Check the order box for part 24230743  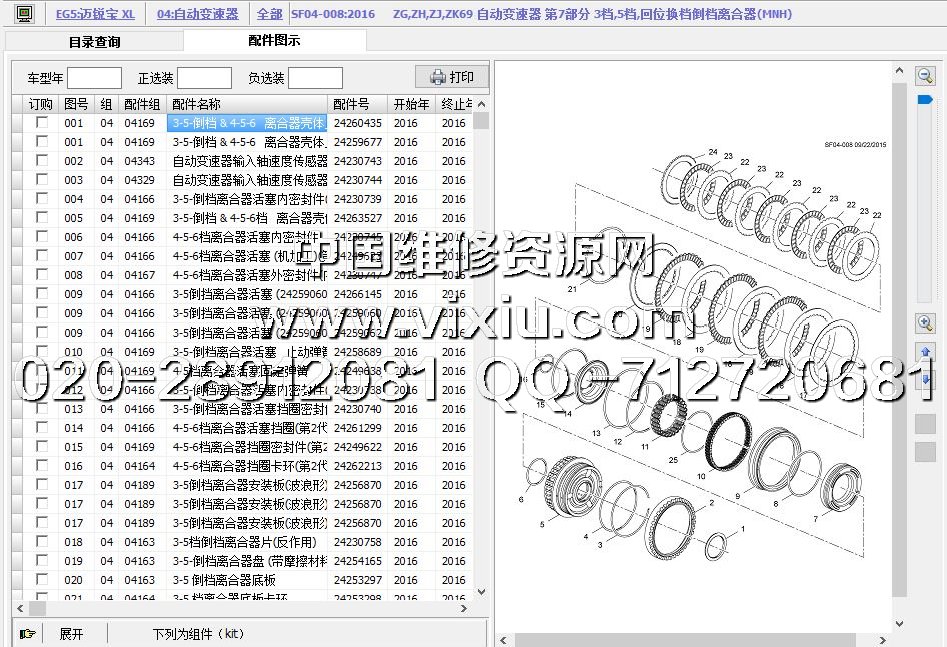pos(42,161)
